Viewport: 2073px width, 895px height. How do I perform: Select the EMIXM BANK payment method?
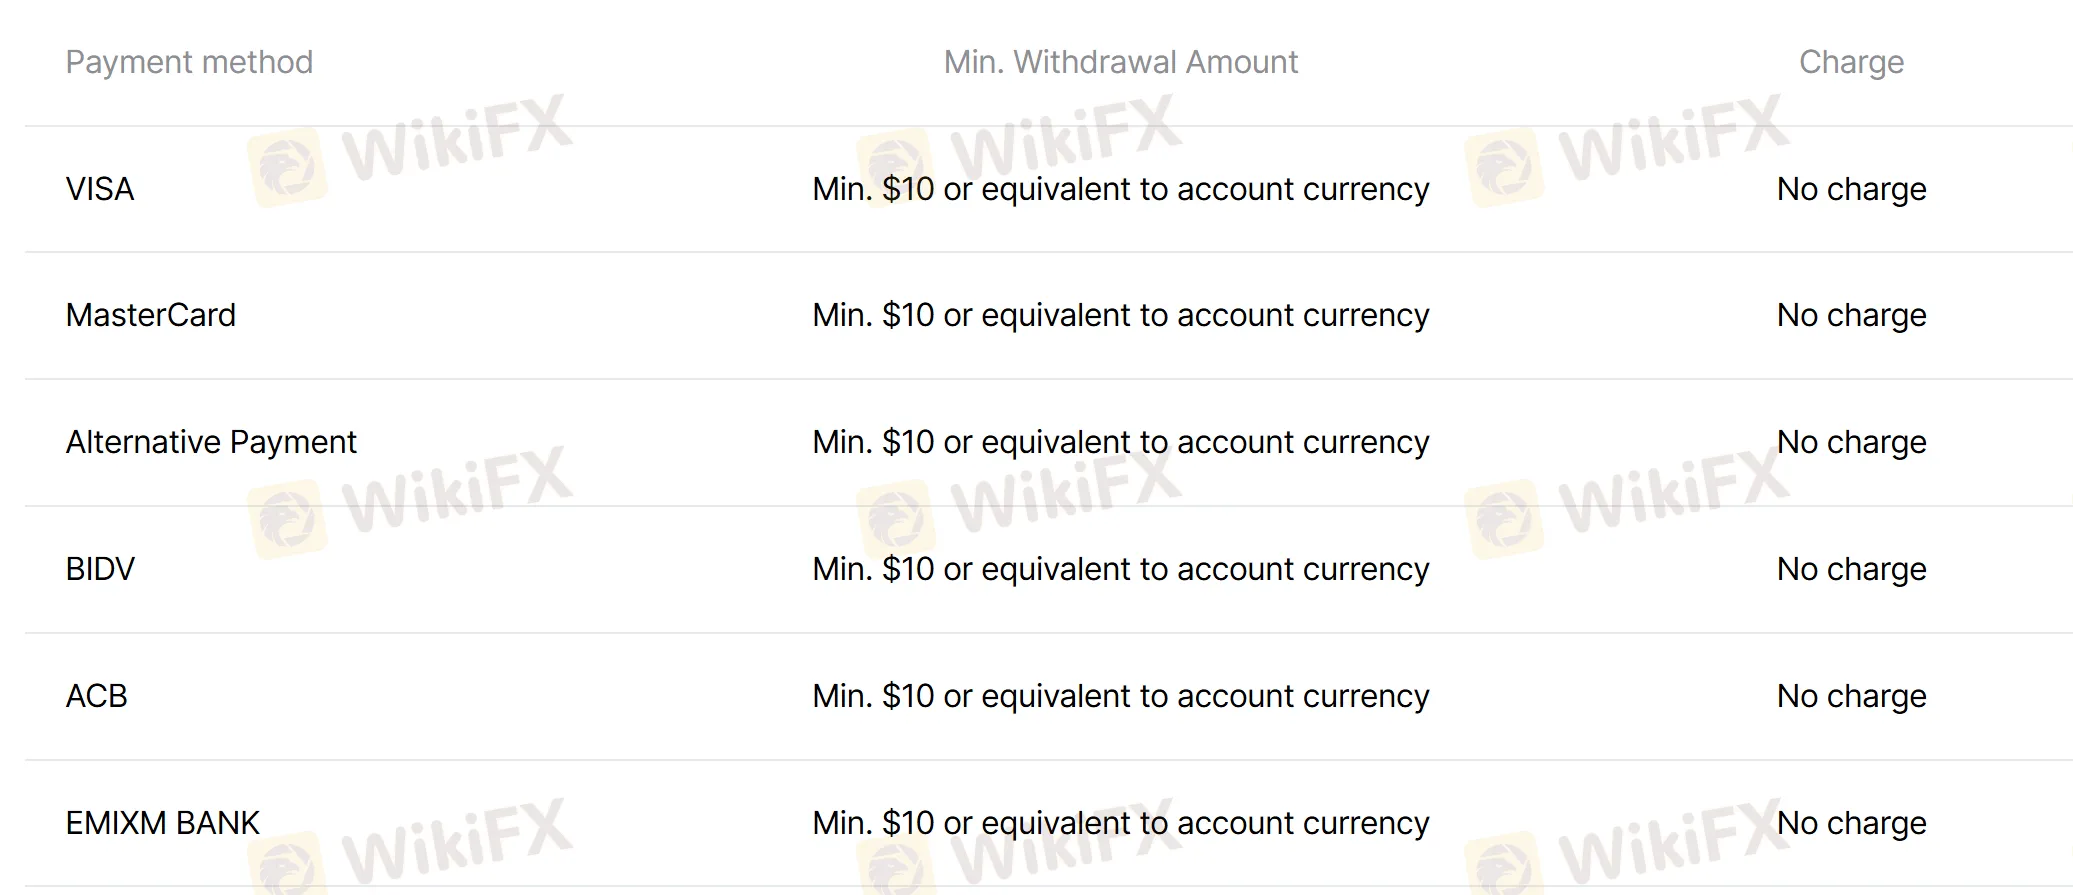point(163,823)
